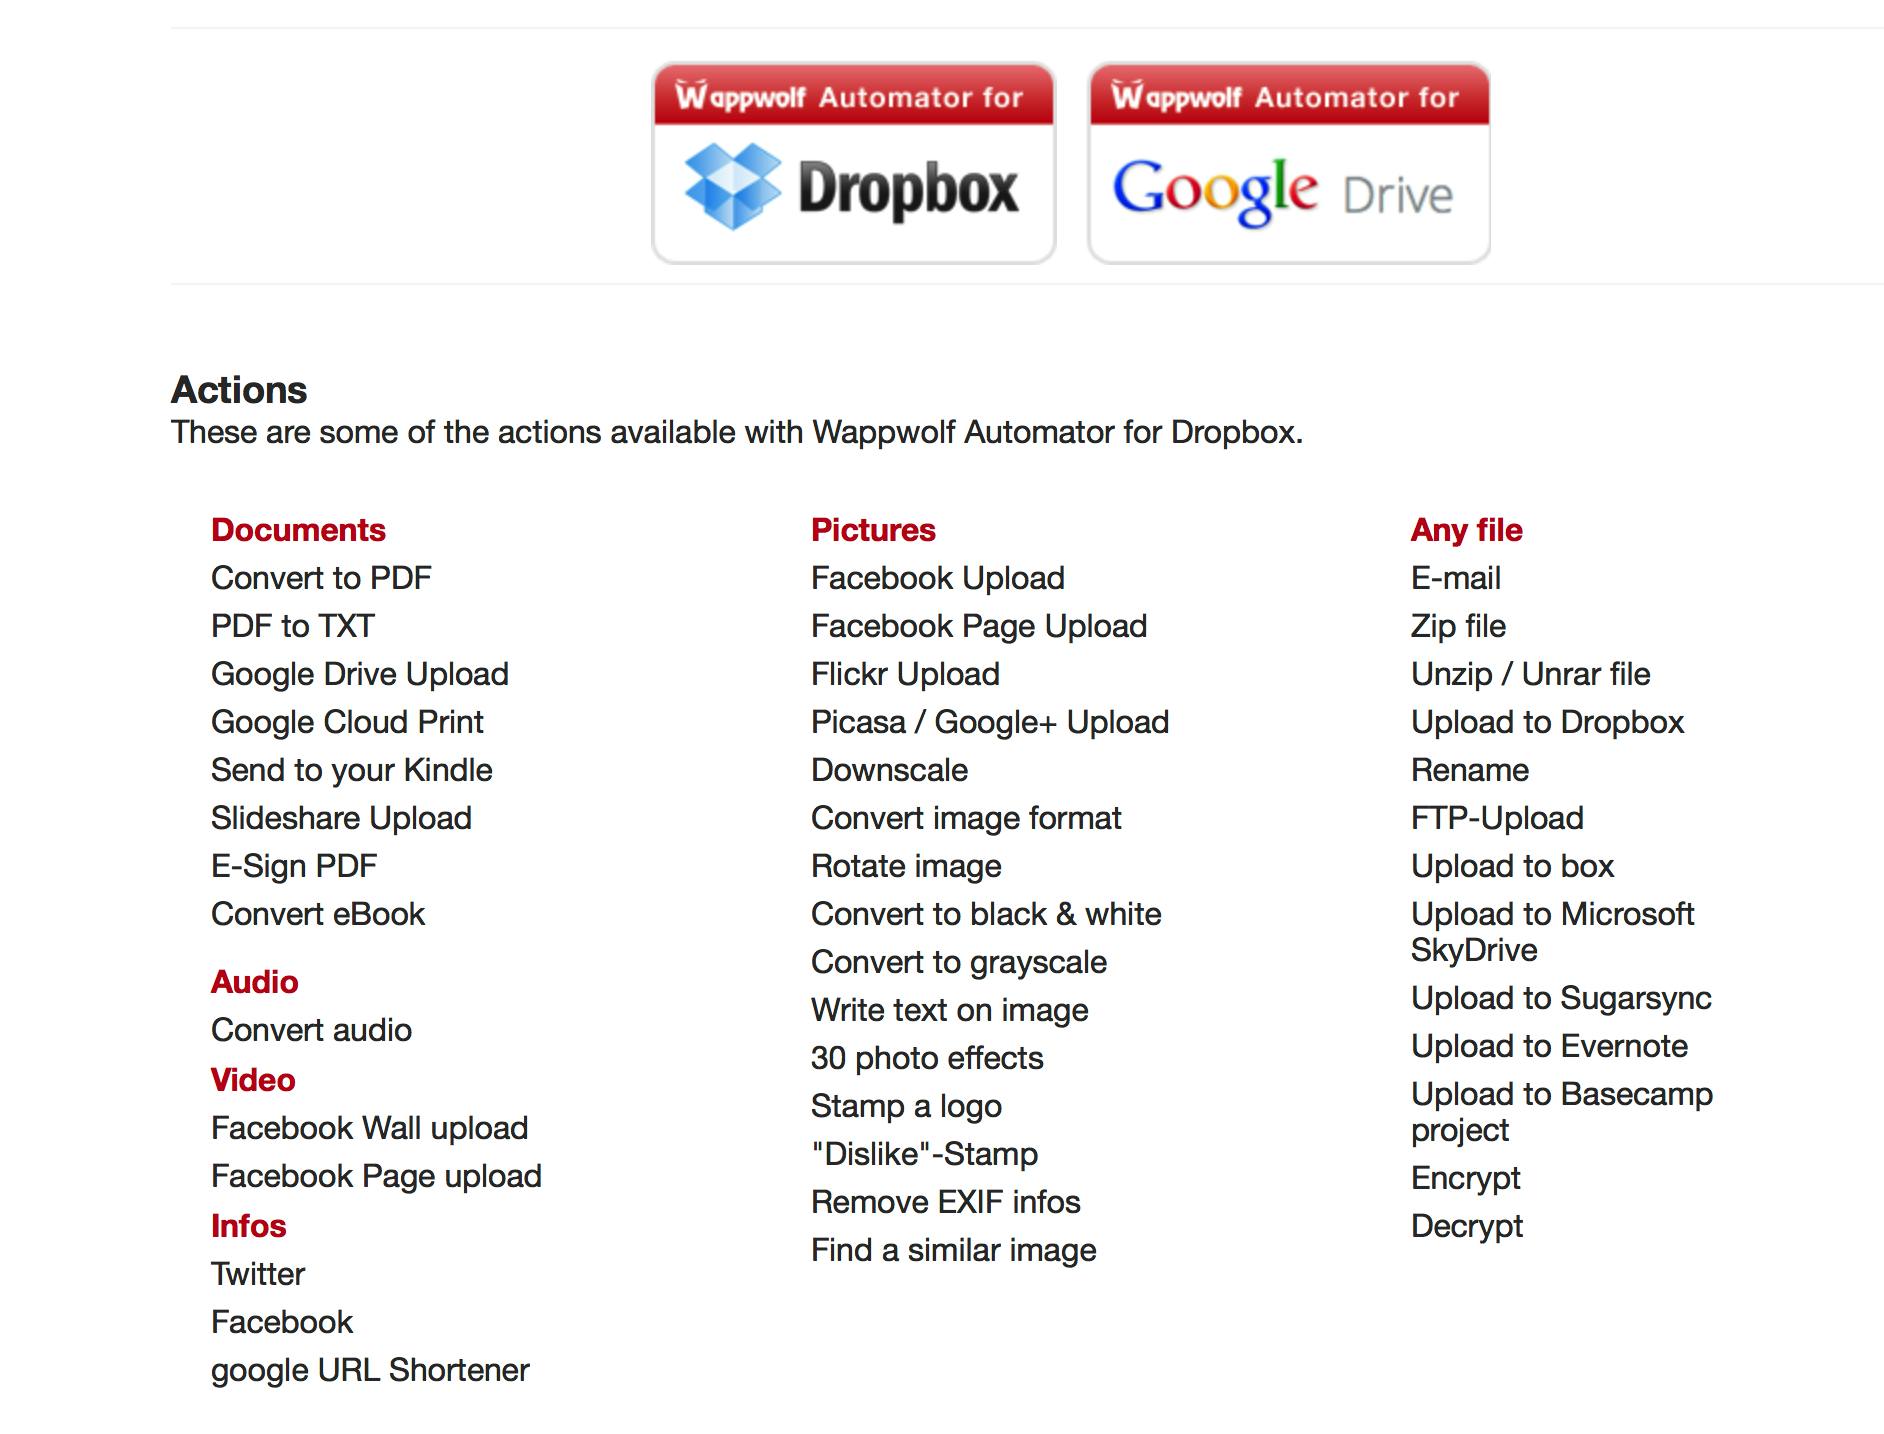Choose Upload to Evernote
The width and height of the screenshot is (1884, 1434).
[1549, 1046]
